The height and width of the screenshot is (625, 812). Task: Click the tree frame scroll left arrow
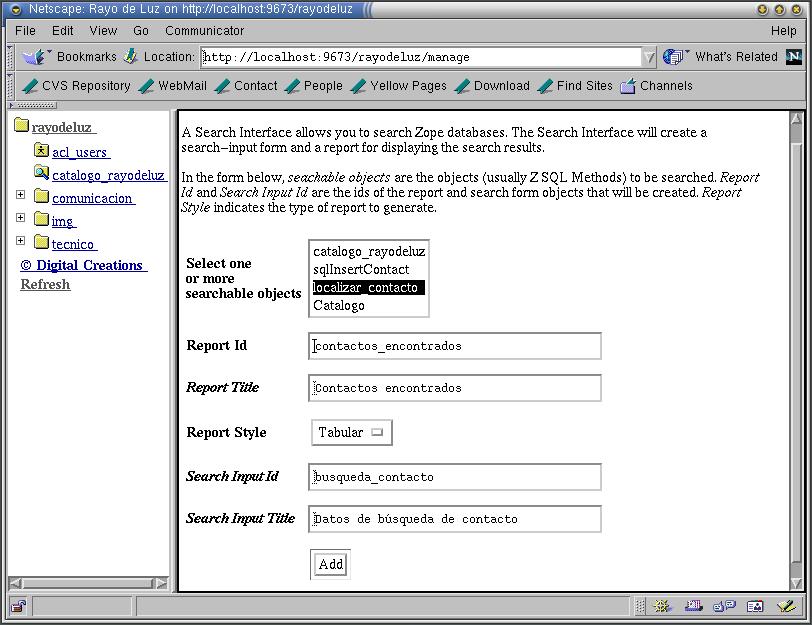coord(15,584)
